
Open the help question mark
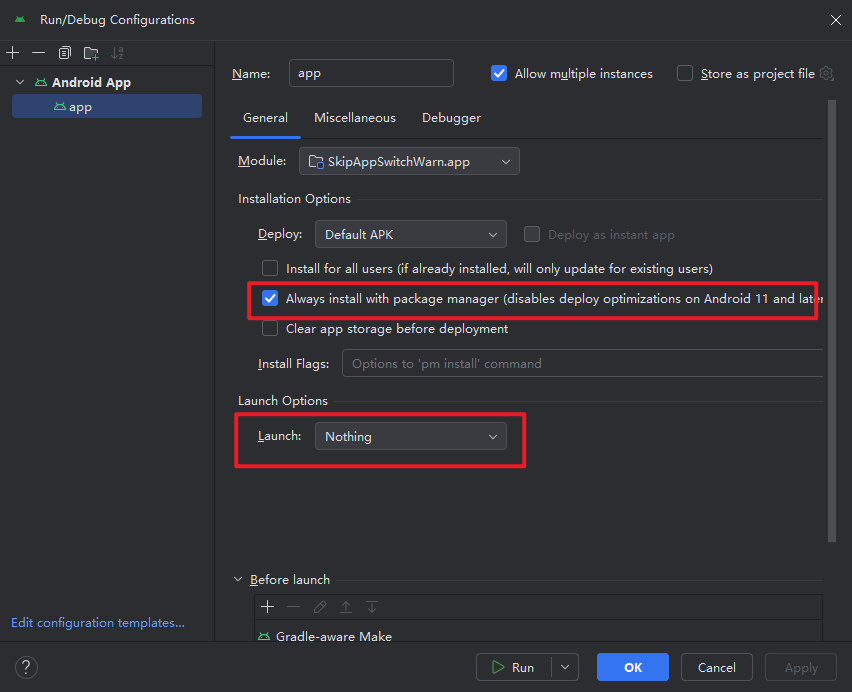click(x=26, y=667)
